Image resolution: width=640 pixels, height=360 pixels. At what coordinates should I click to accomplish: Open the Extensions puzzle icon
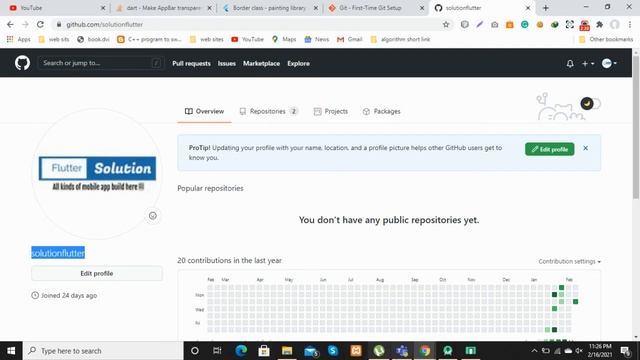pyautogui.click(x=599, y=24)
